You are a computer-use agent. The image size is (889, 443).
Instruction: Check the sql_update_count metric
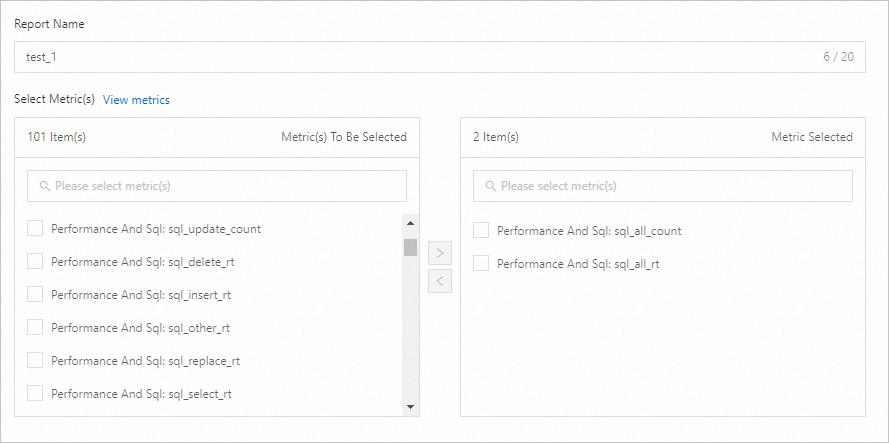35,229
